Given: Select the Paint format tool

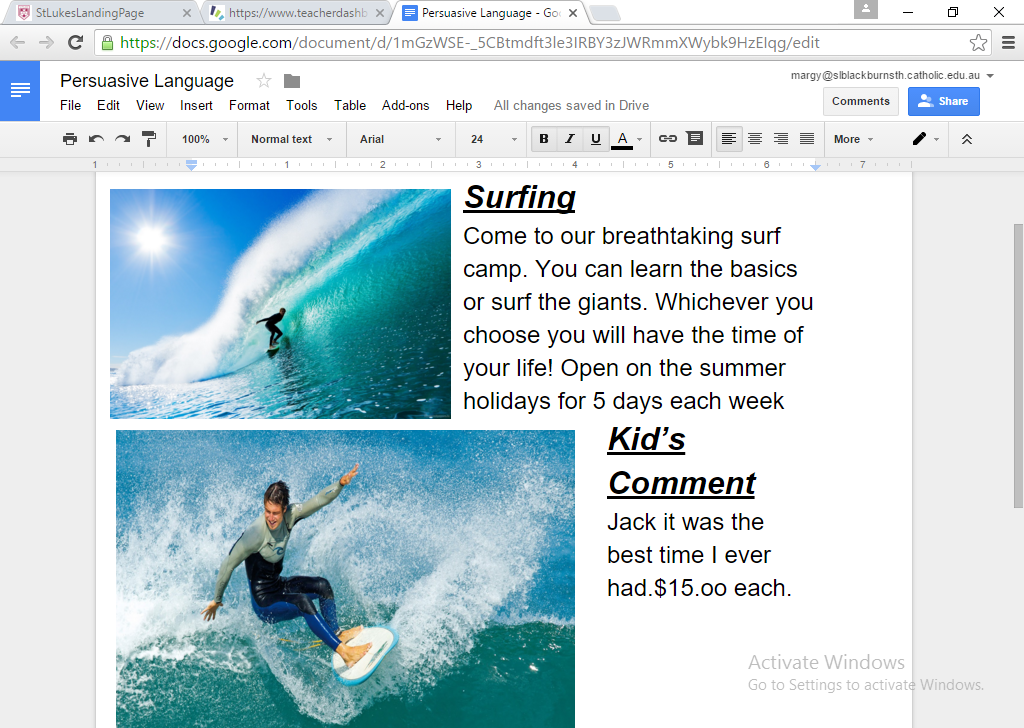Looking at the screenshot, I should (x=149, y=138).
